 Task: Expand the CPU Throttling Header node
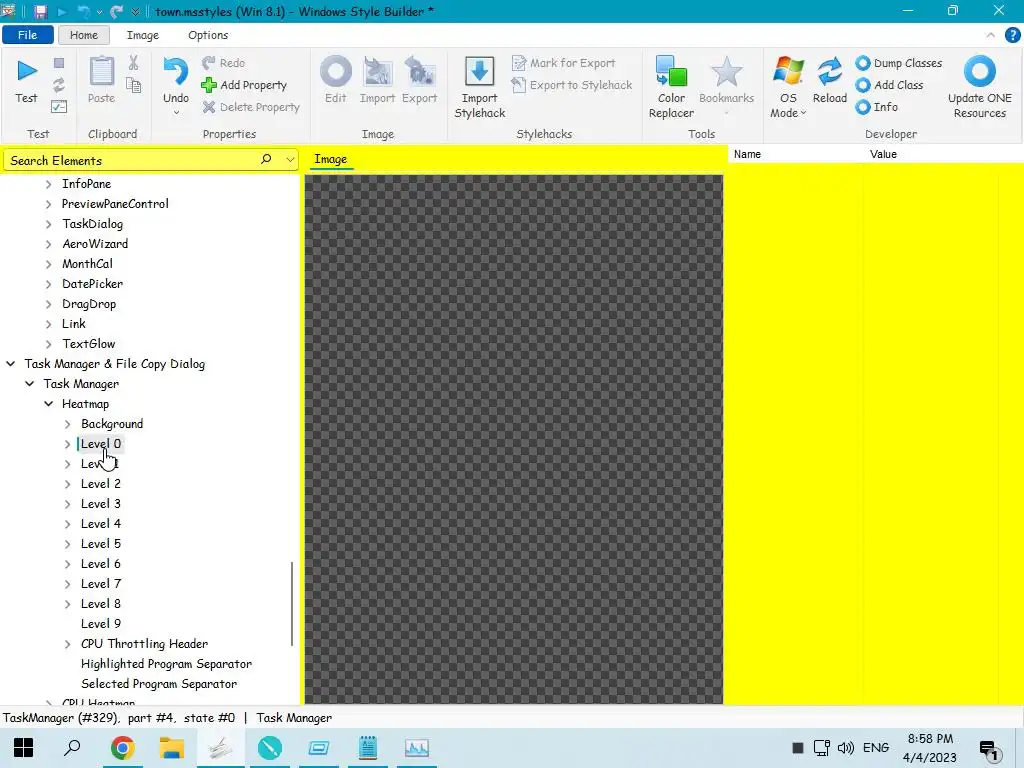[67, 644]
